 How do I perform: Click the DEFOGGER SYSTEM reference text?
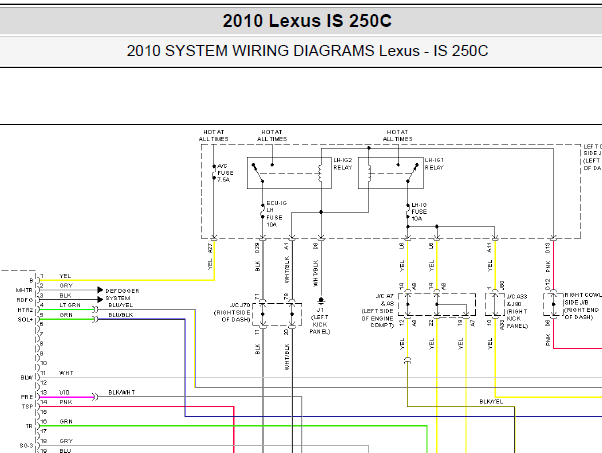(122, 294)
